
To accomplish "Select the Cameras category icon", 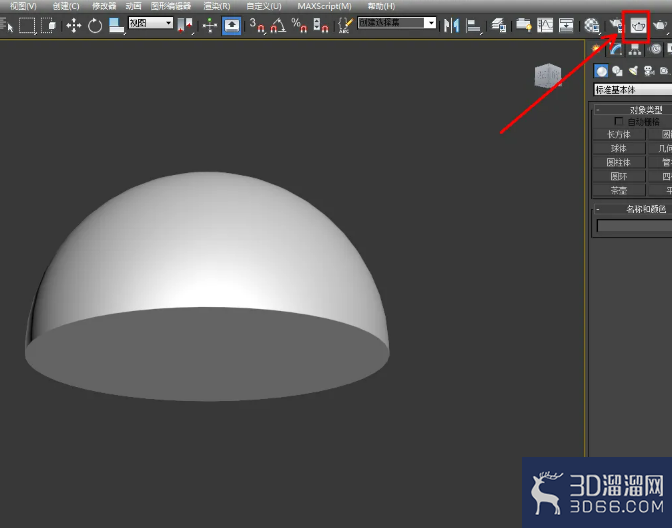I will tap(649, 71).
